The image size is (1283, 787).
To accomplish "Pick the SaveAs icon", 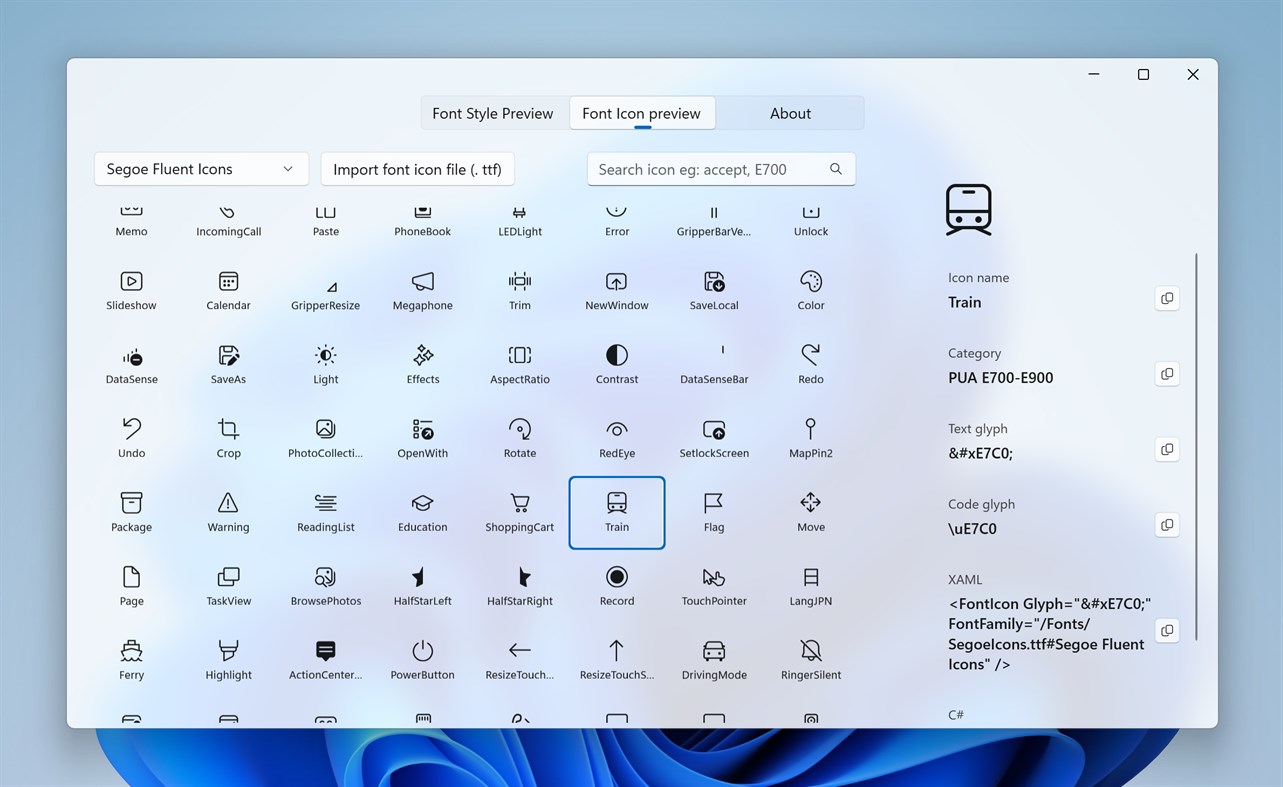I will click(228, 365).
